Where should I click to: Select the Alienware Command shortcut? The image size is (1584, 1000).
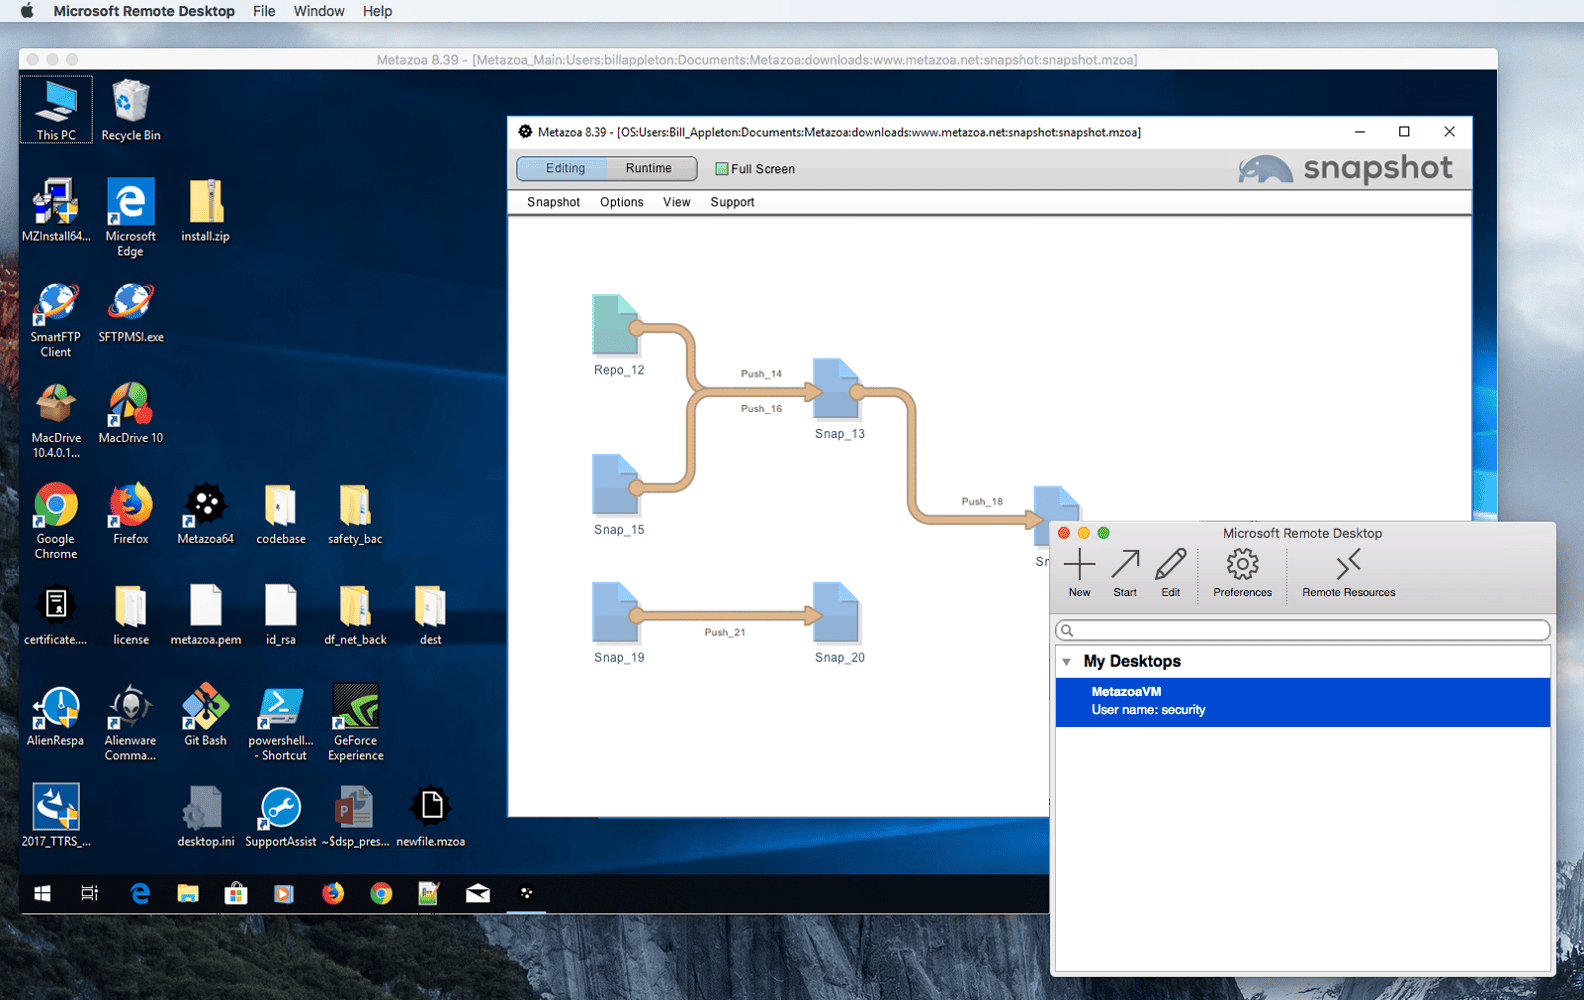click(131, 722)
